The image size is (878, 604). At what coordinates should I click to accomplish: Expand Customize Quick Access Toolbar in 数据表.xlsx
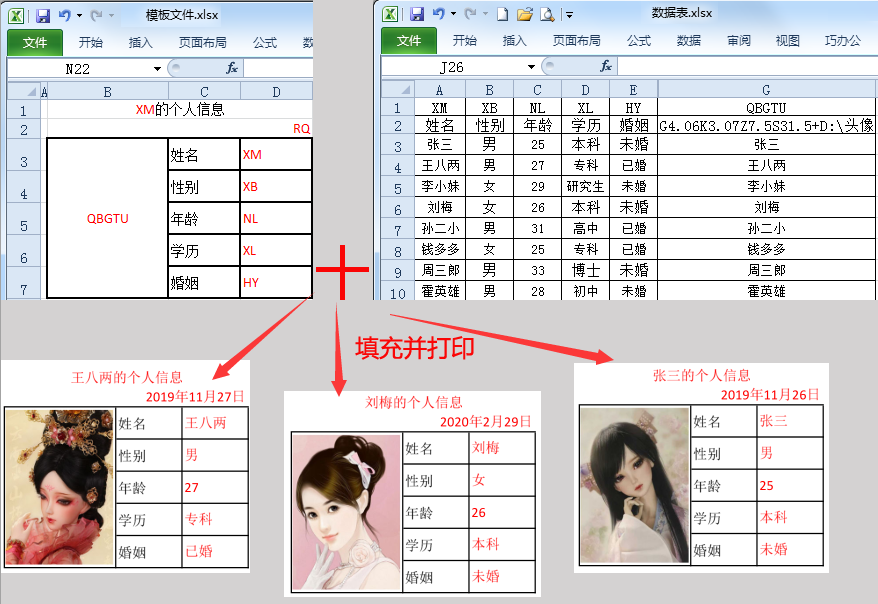click(x=569, y=15)
